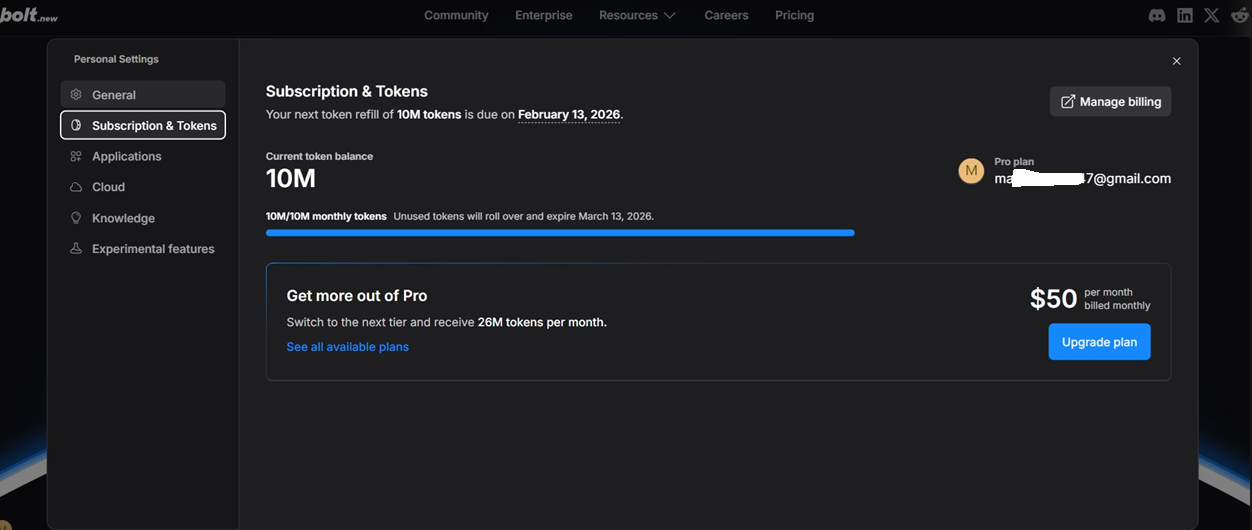Click the 10M/10M monthly tokens text
The height and width of the screenshot is (530, 1252).
(x=326, y=216)
